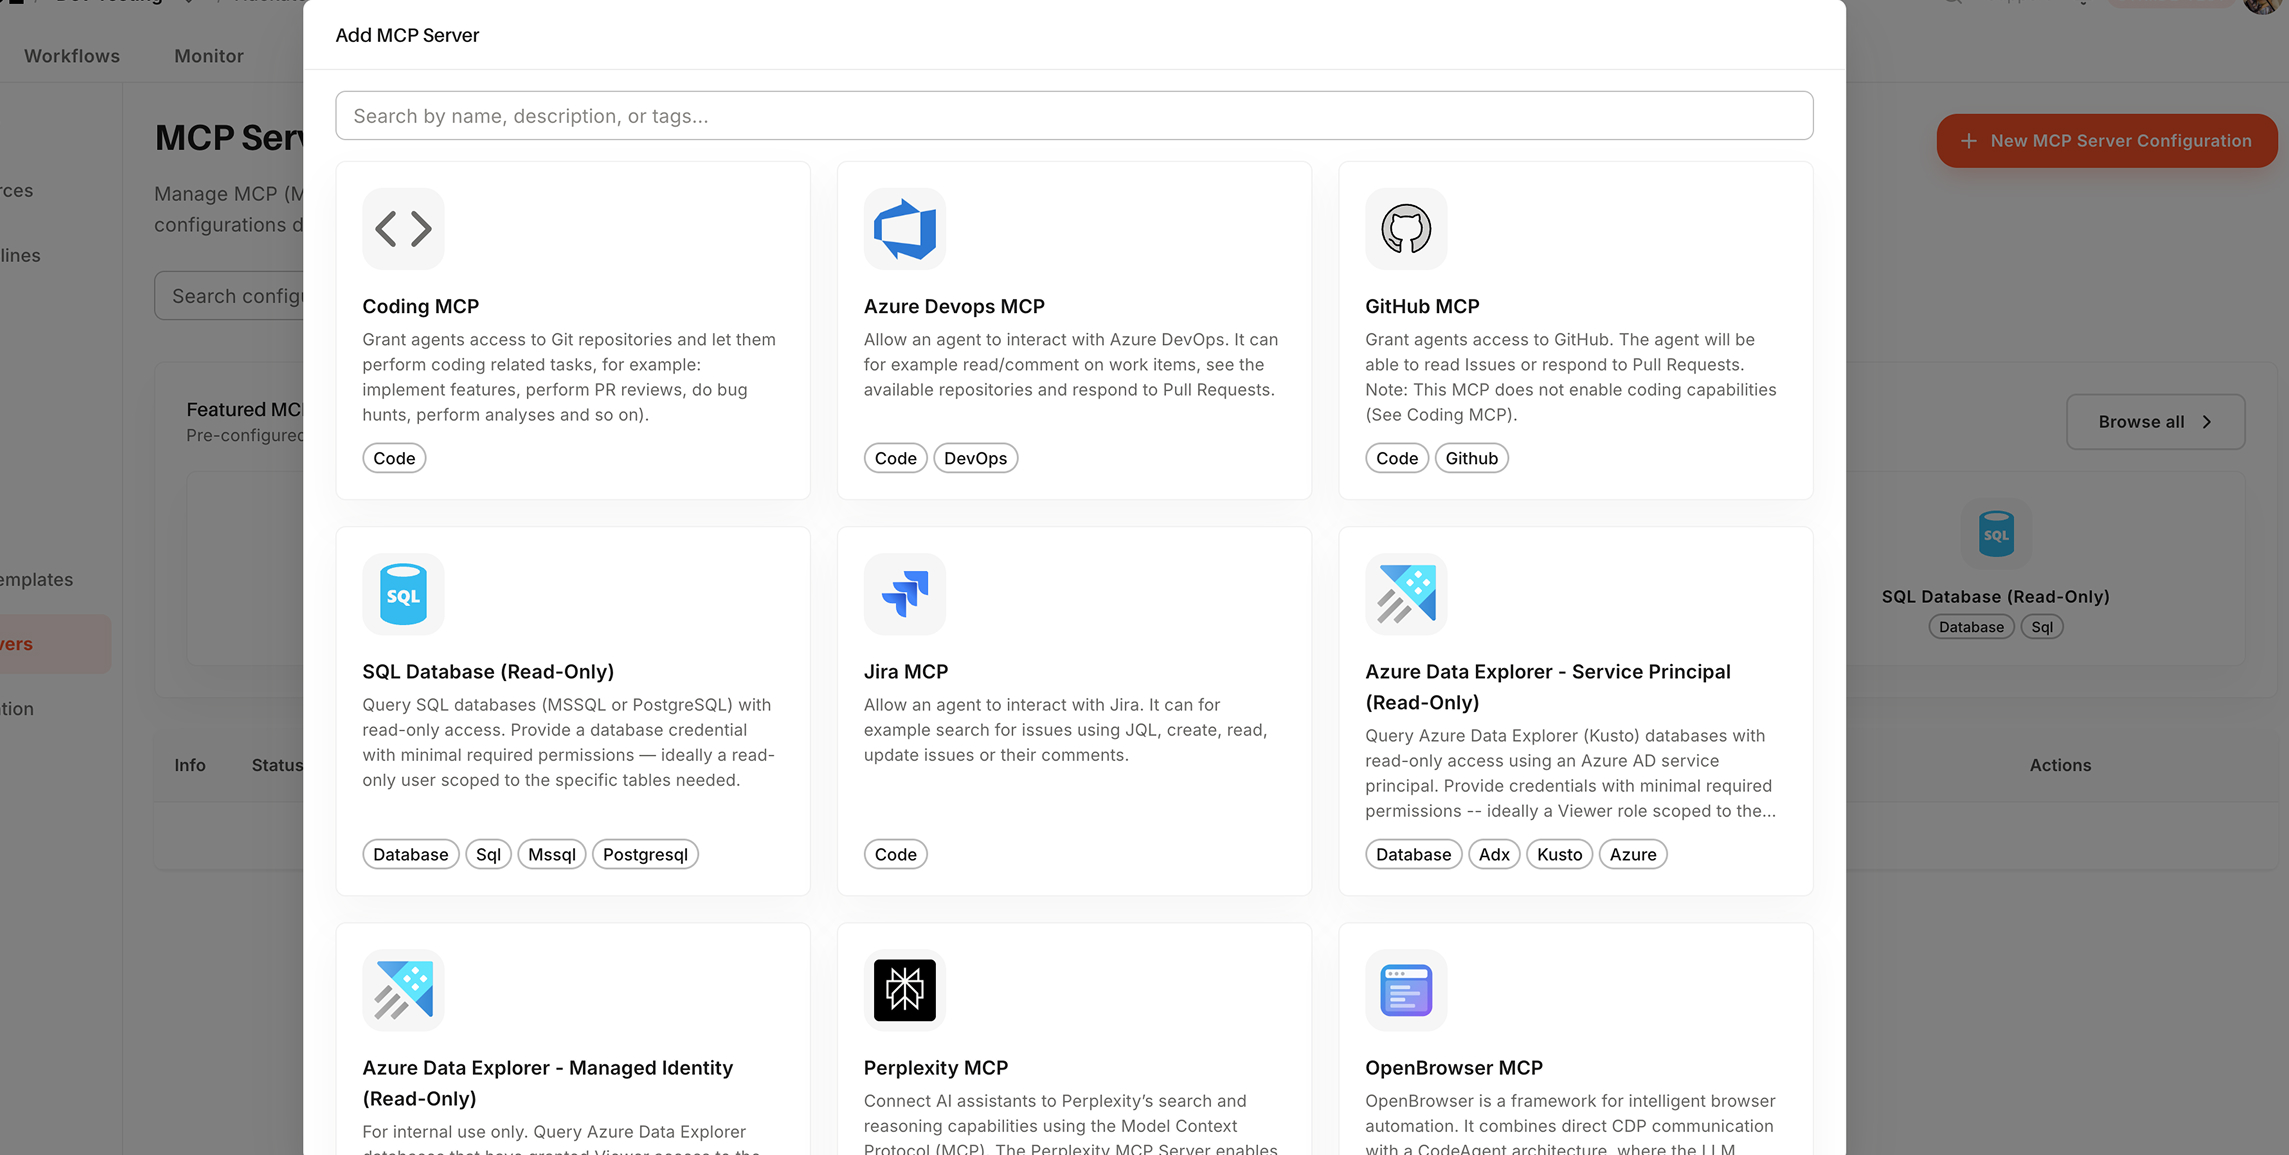The width and height of the screenshot is (2289, 1155).
Task: Click the Github tag on GitHub MCP card
Action: pyautogui.click(x=1471, y=458)
